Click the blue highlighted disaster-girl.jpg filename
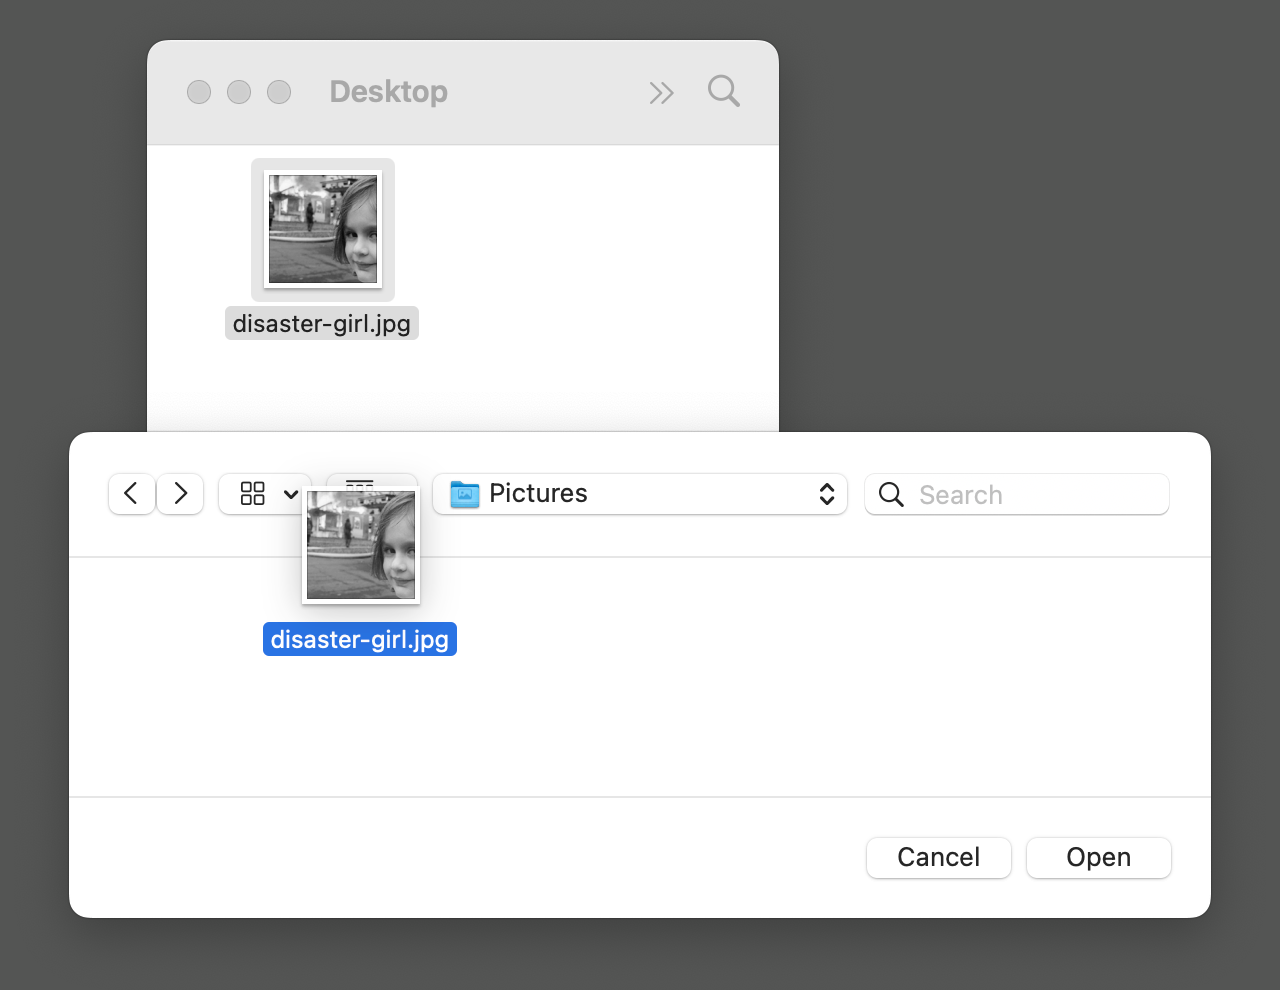 click(360, 640)
